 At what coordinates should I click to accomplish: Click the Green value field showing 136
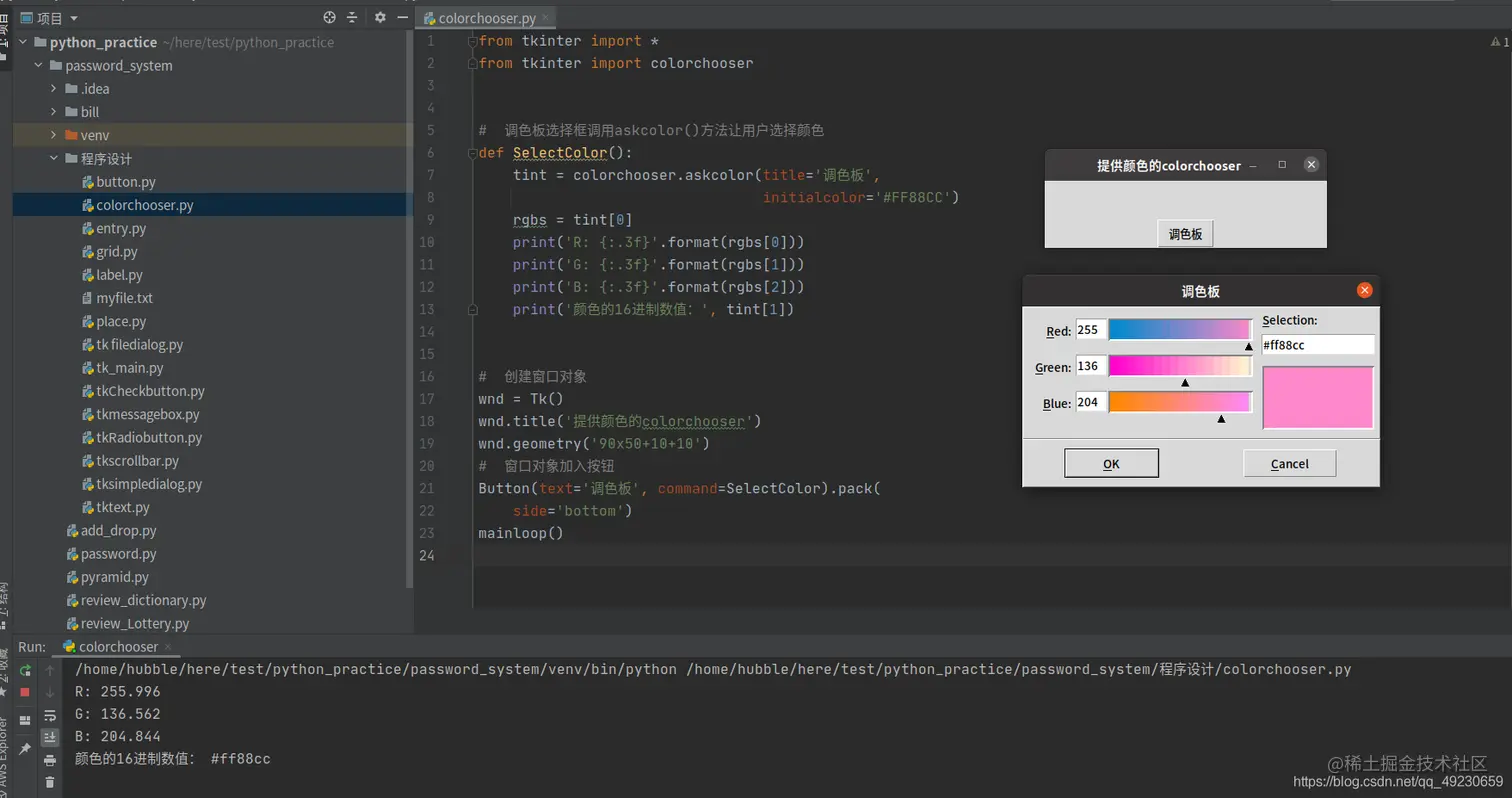[x=1091, y=366]
